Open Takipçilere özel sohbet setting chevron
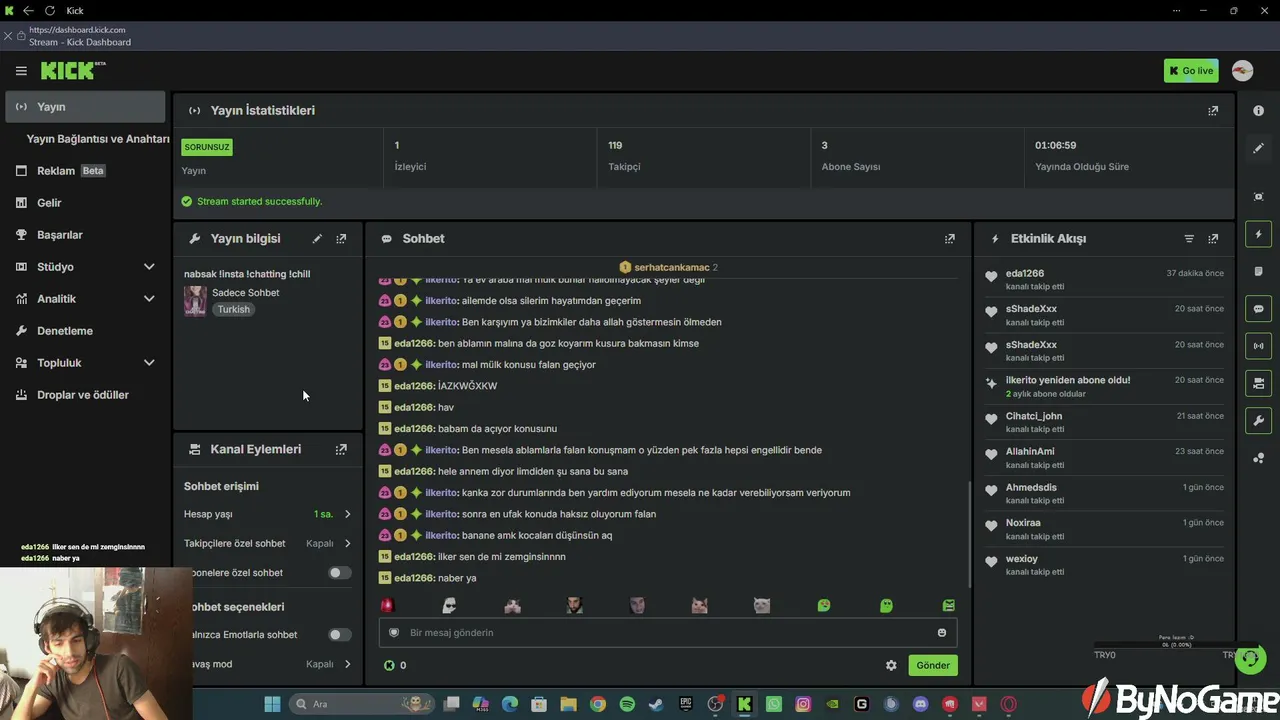 348,544
